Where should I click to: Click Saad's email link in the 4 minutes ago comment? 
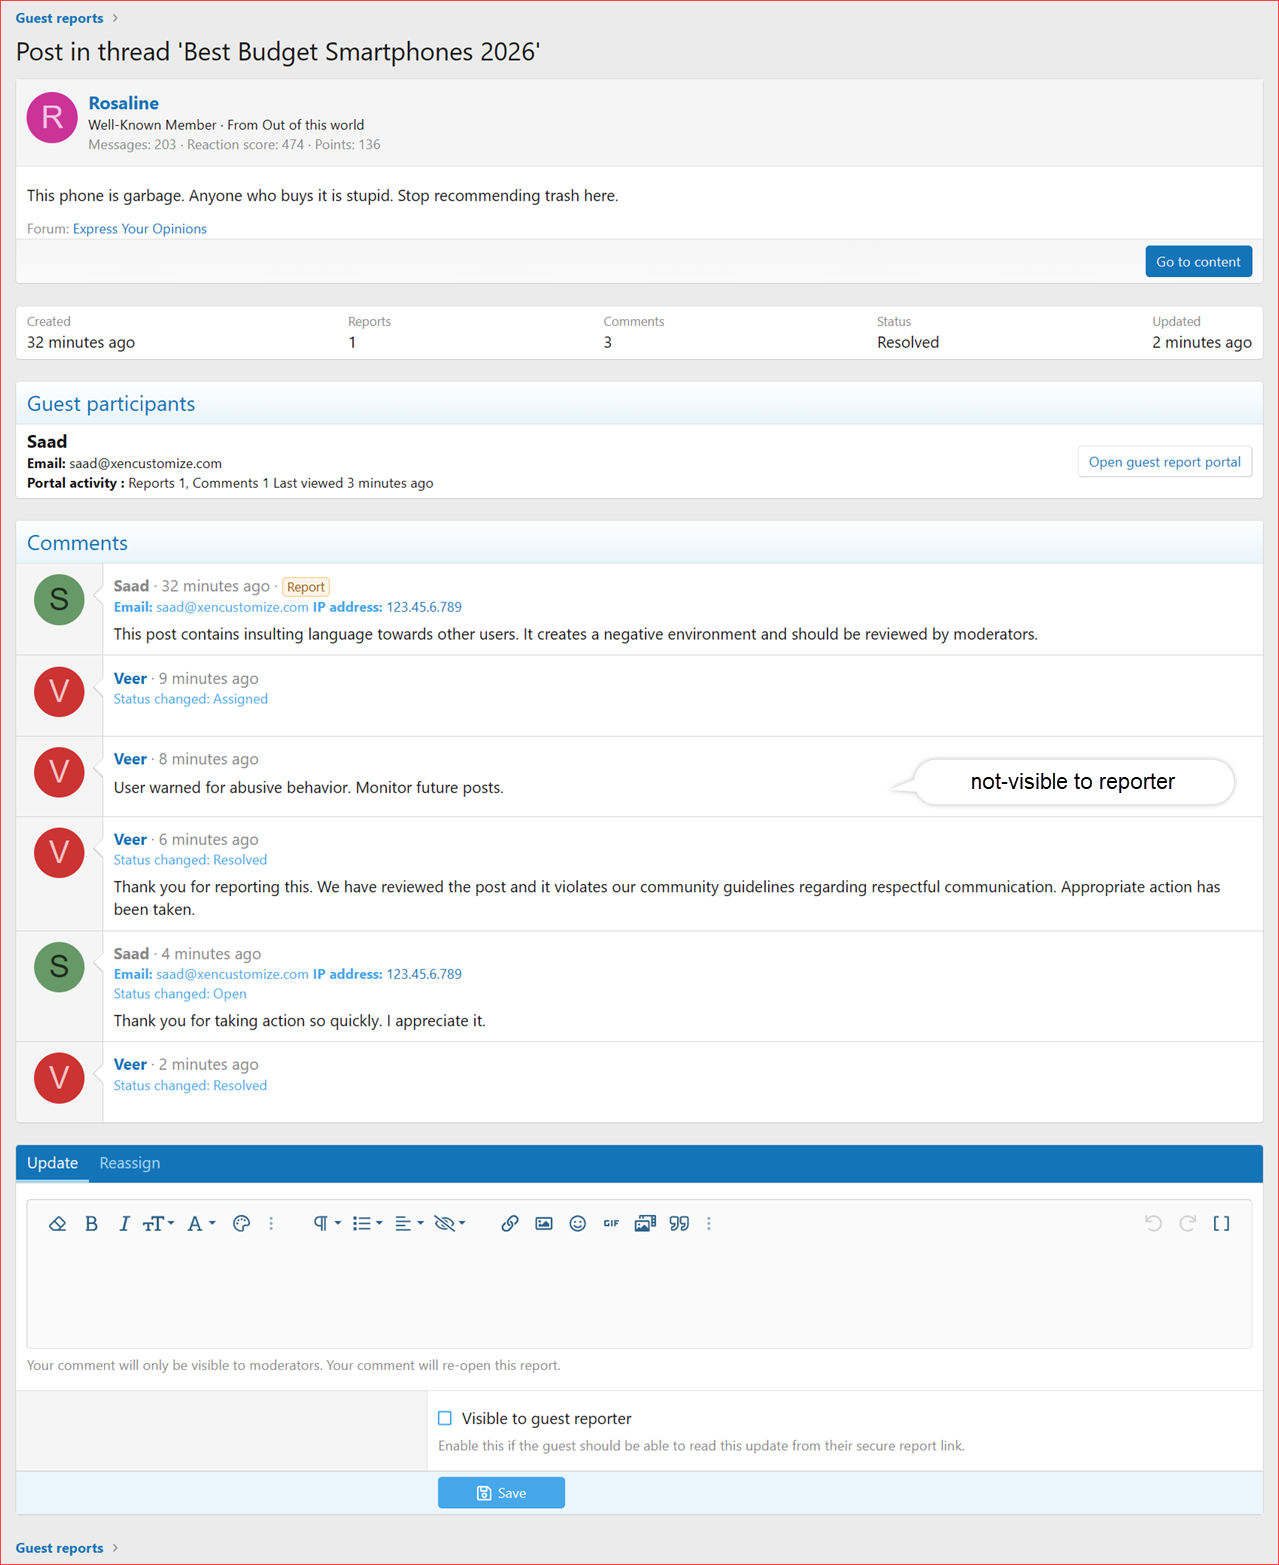tap(232, 974)
